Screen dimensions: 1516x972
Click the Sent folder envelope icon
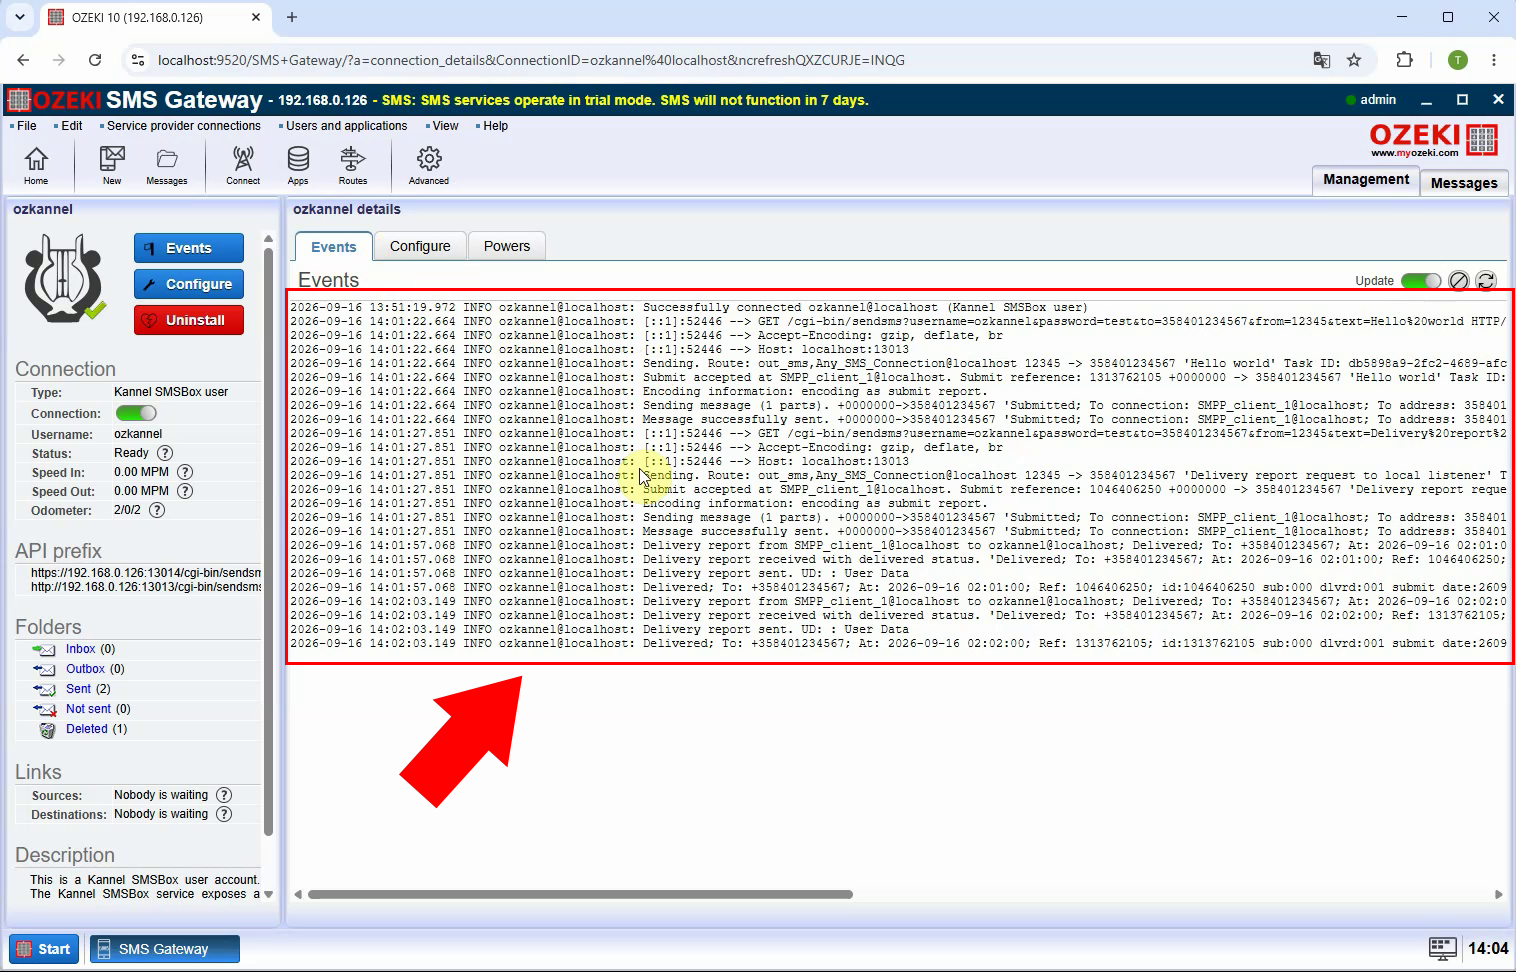[45, 690]
